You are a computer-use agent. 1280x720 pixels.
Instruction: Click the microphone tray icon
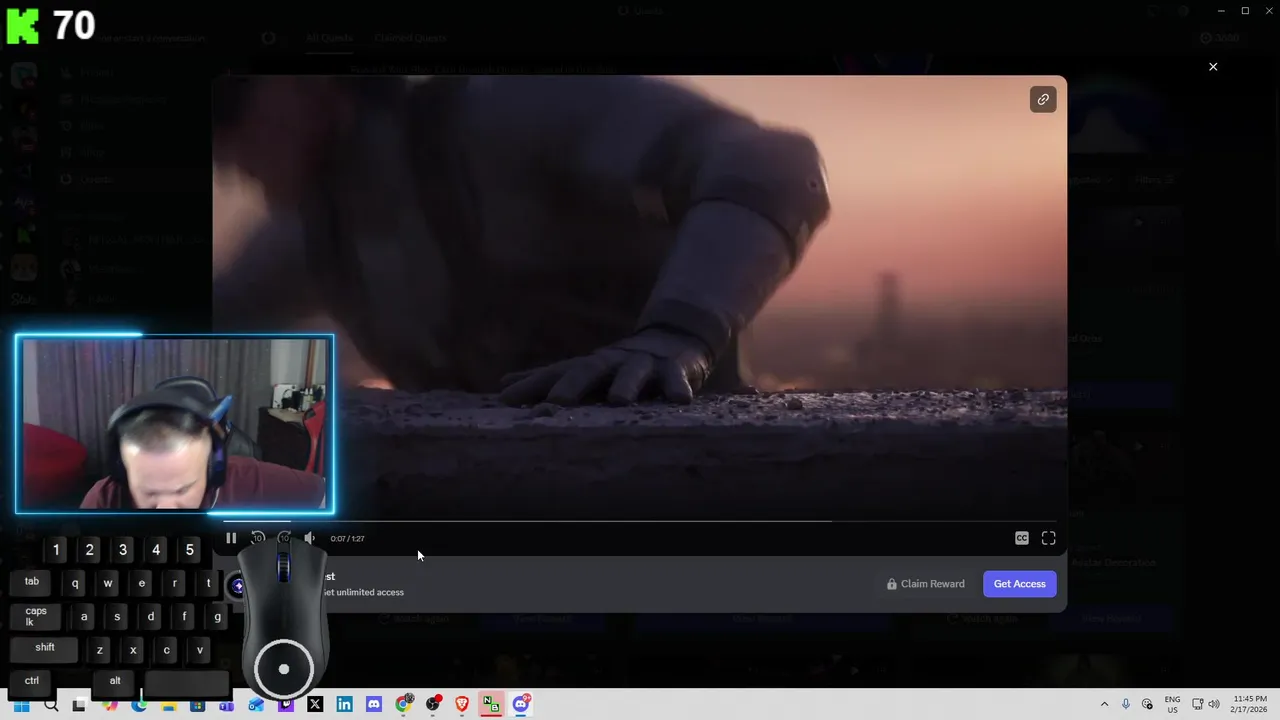click(1126, 704)
